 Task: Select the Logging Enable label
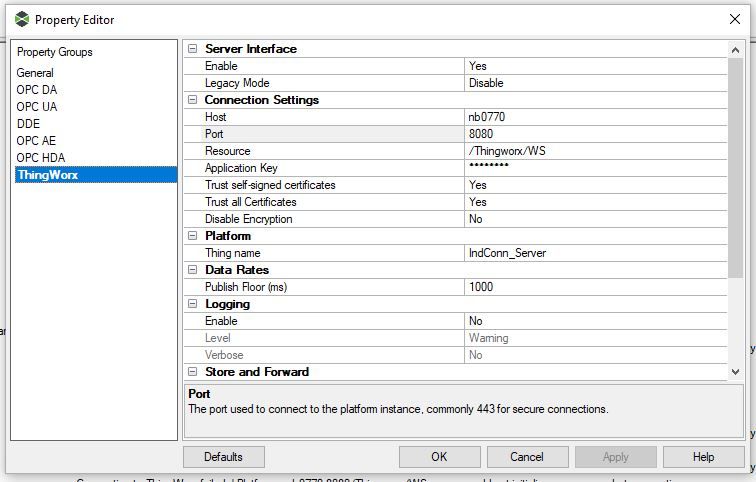[221, 321]
